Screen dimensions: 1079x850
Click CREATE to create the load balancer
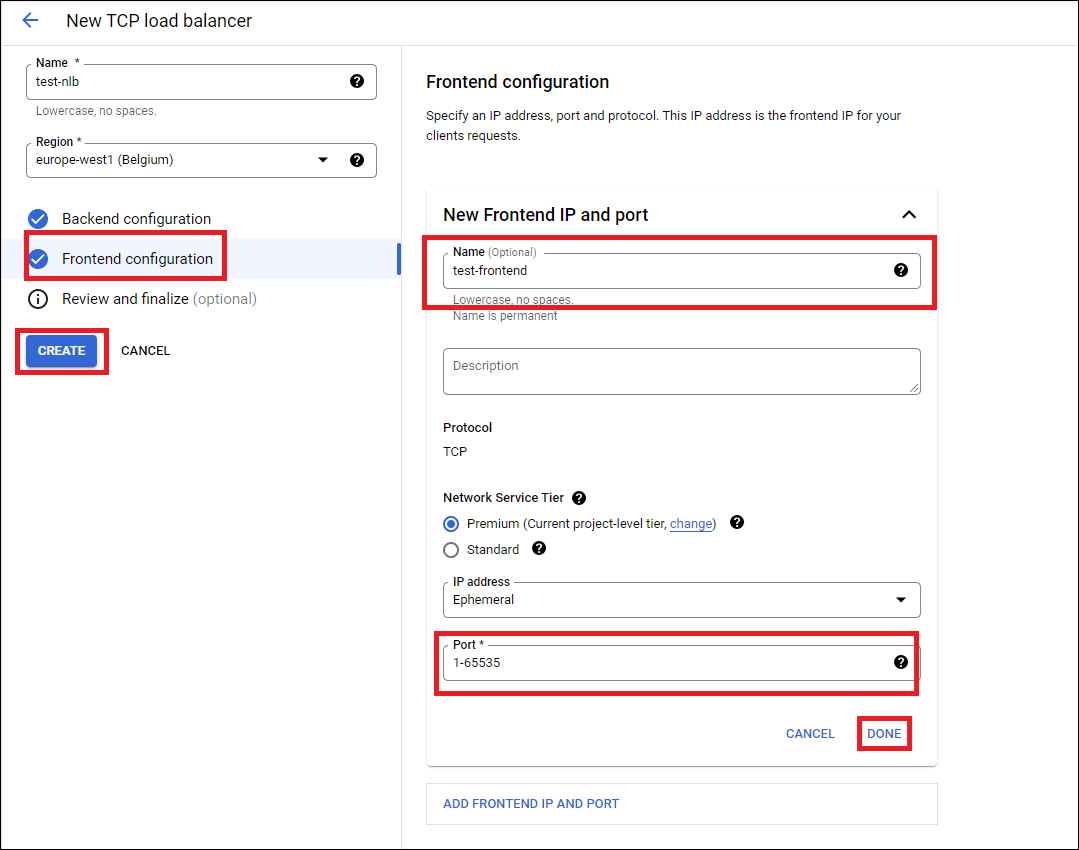(x=61, y=350)
